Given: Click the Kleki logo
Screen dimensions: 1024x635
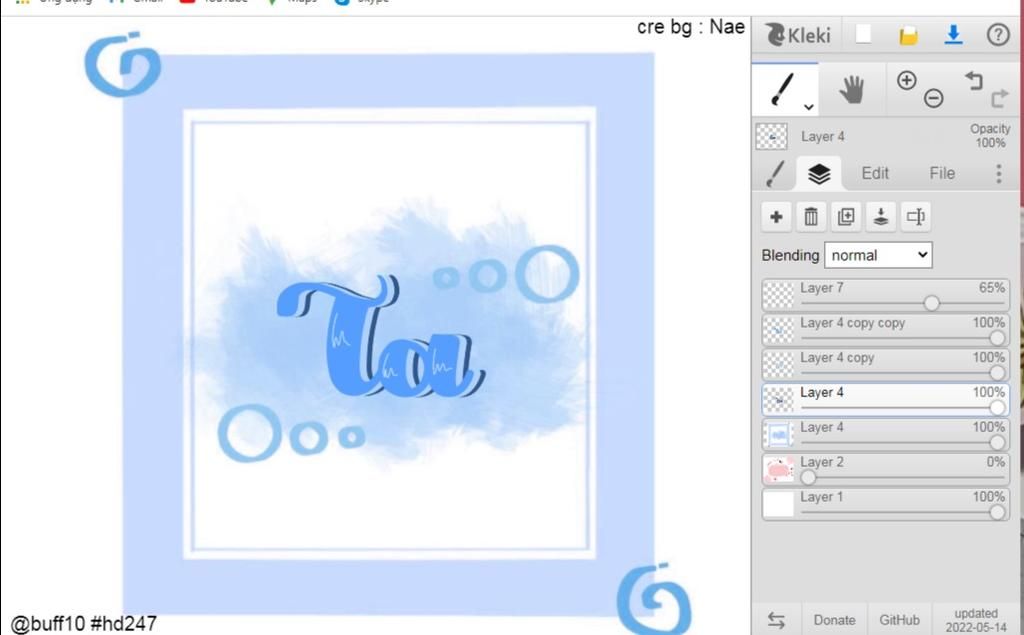Looking at the screenshot, I should click(x=798, y=35).
